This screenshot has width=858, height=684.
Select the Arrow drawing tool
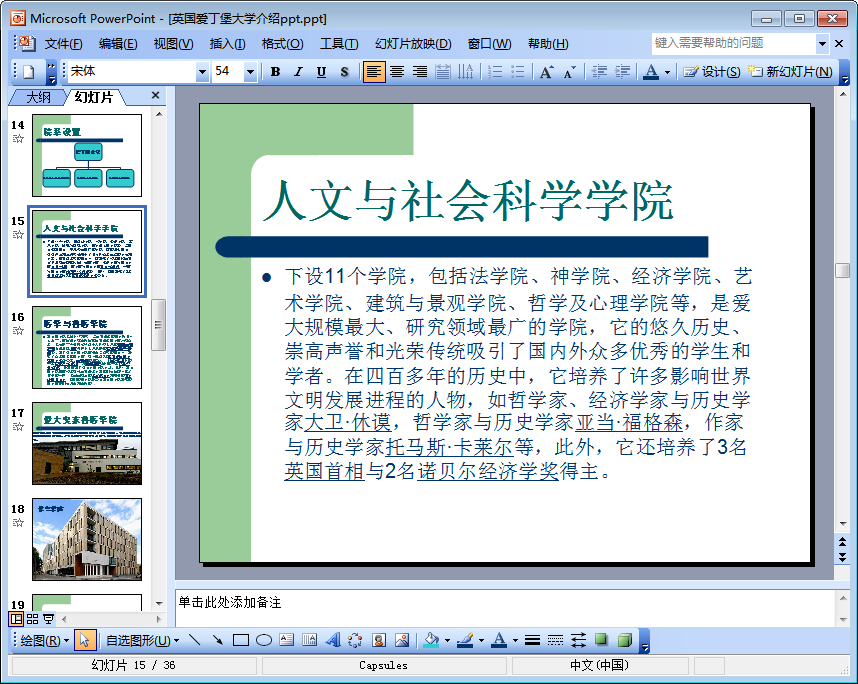218,640
